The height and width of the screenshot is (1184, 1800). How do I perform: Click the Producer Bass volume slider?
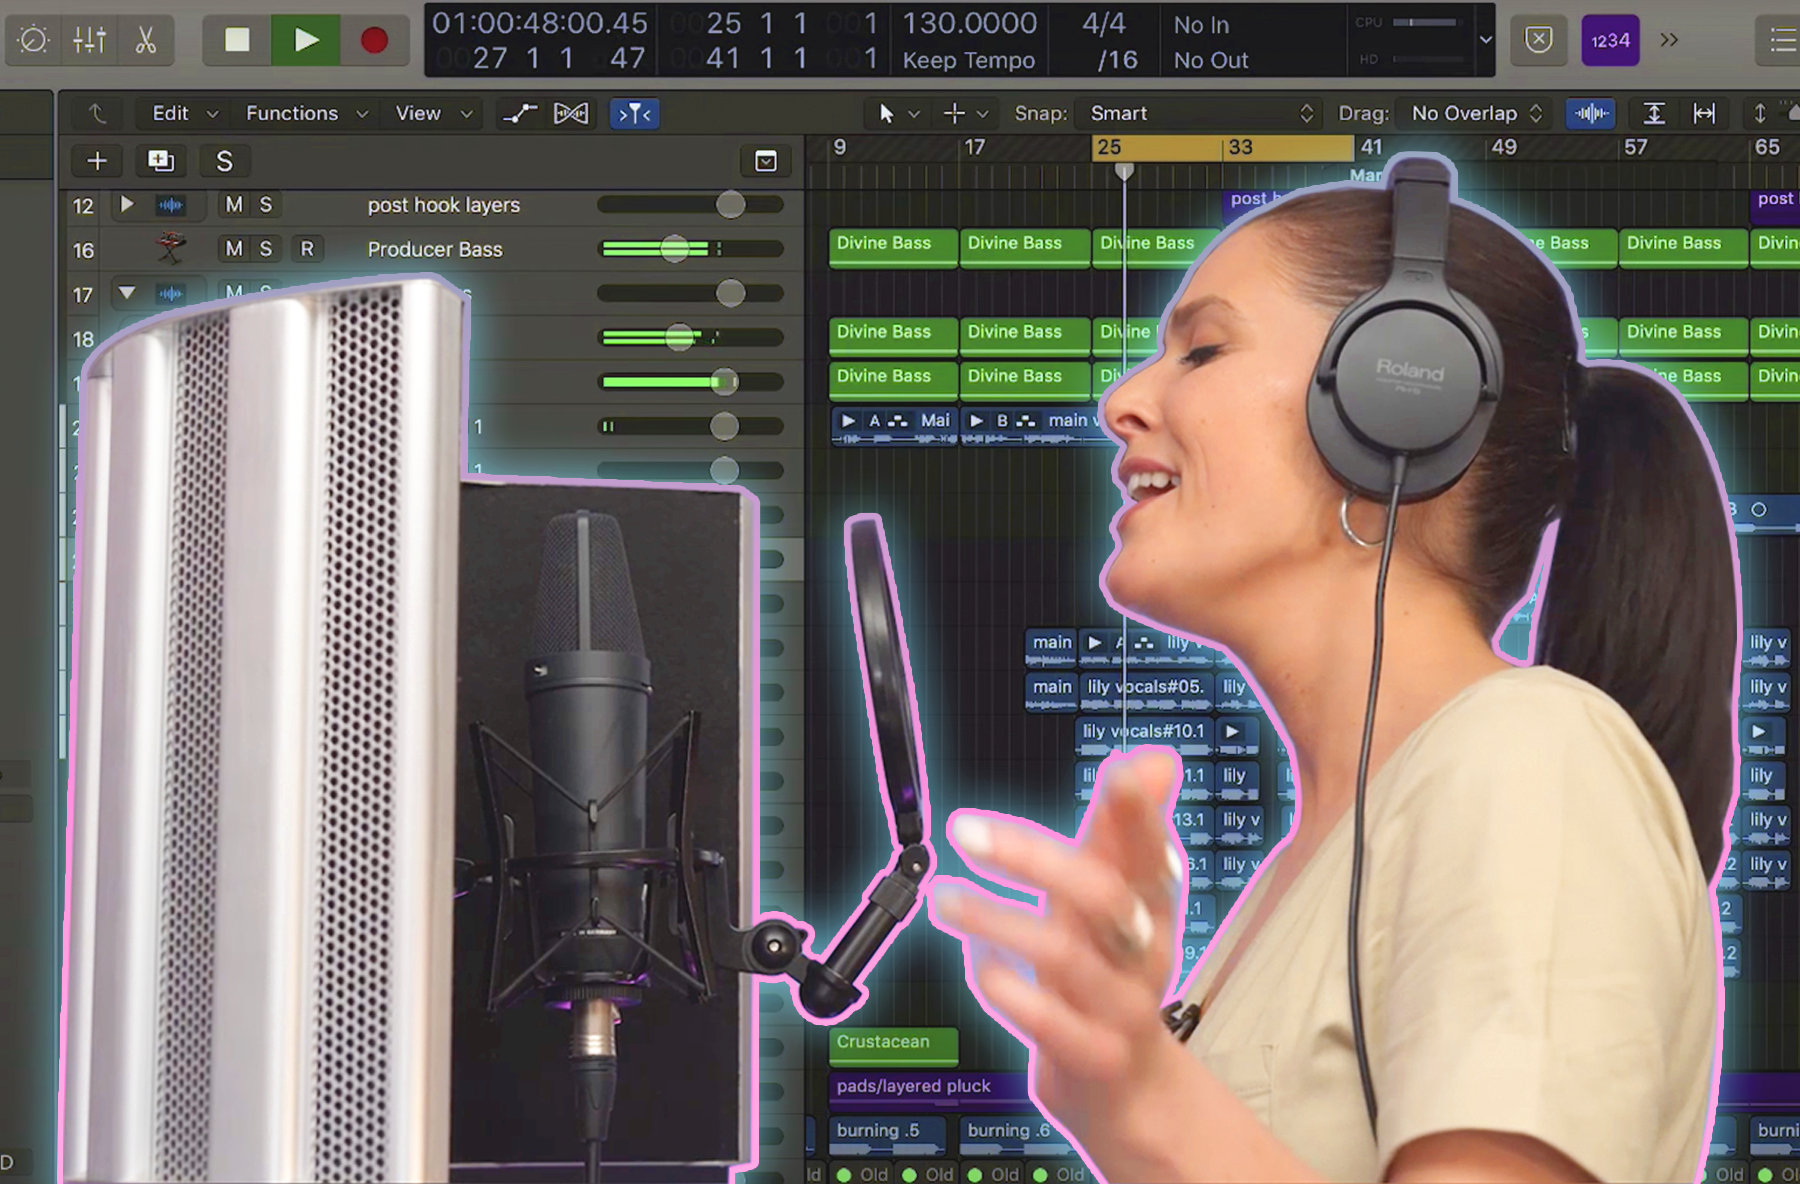(x=675, y=249)
